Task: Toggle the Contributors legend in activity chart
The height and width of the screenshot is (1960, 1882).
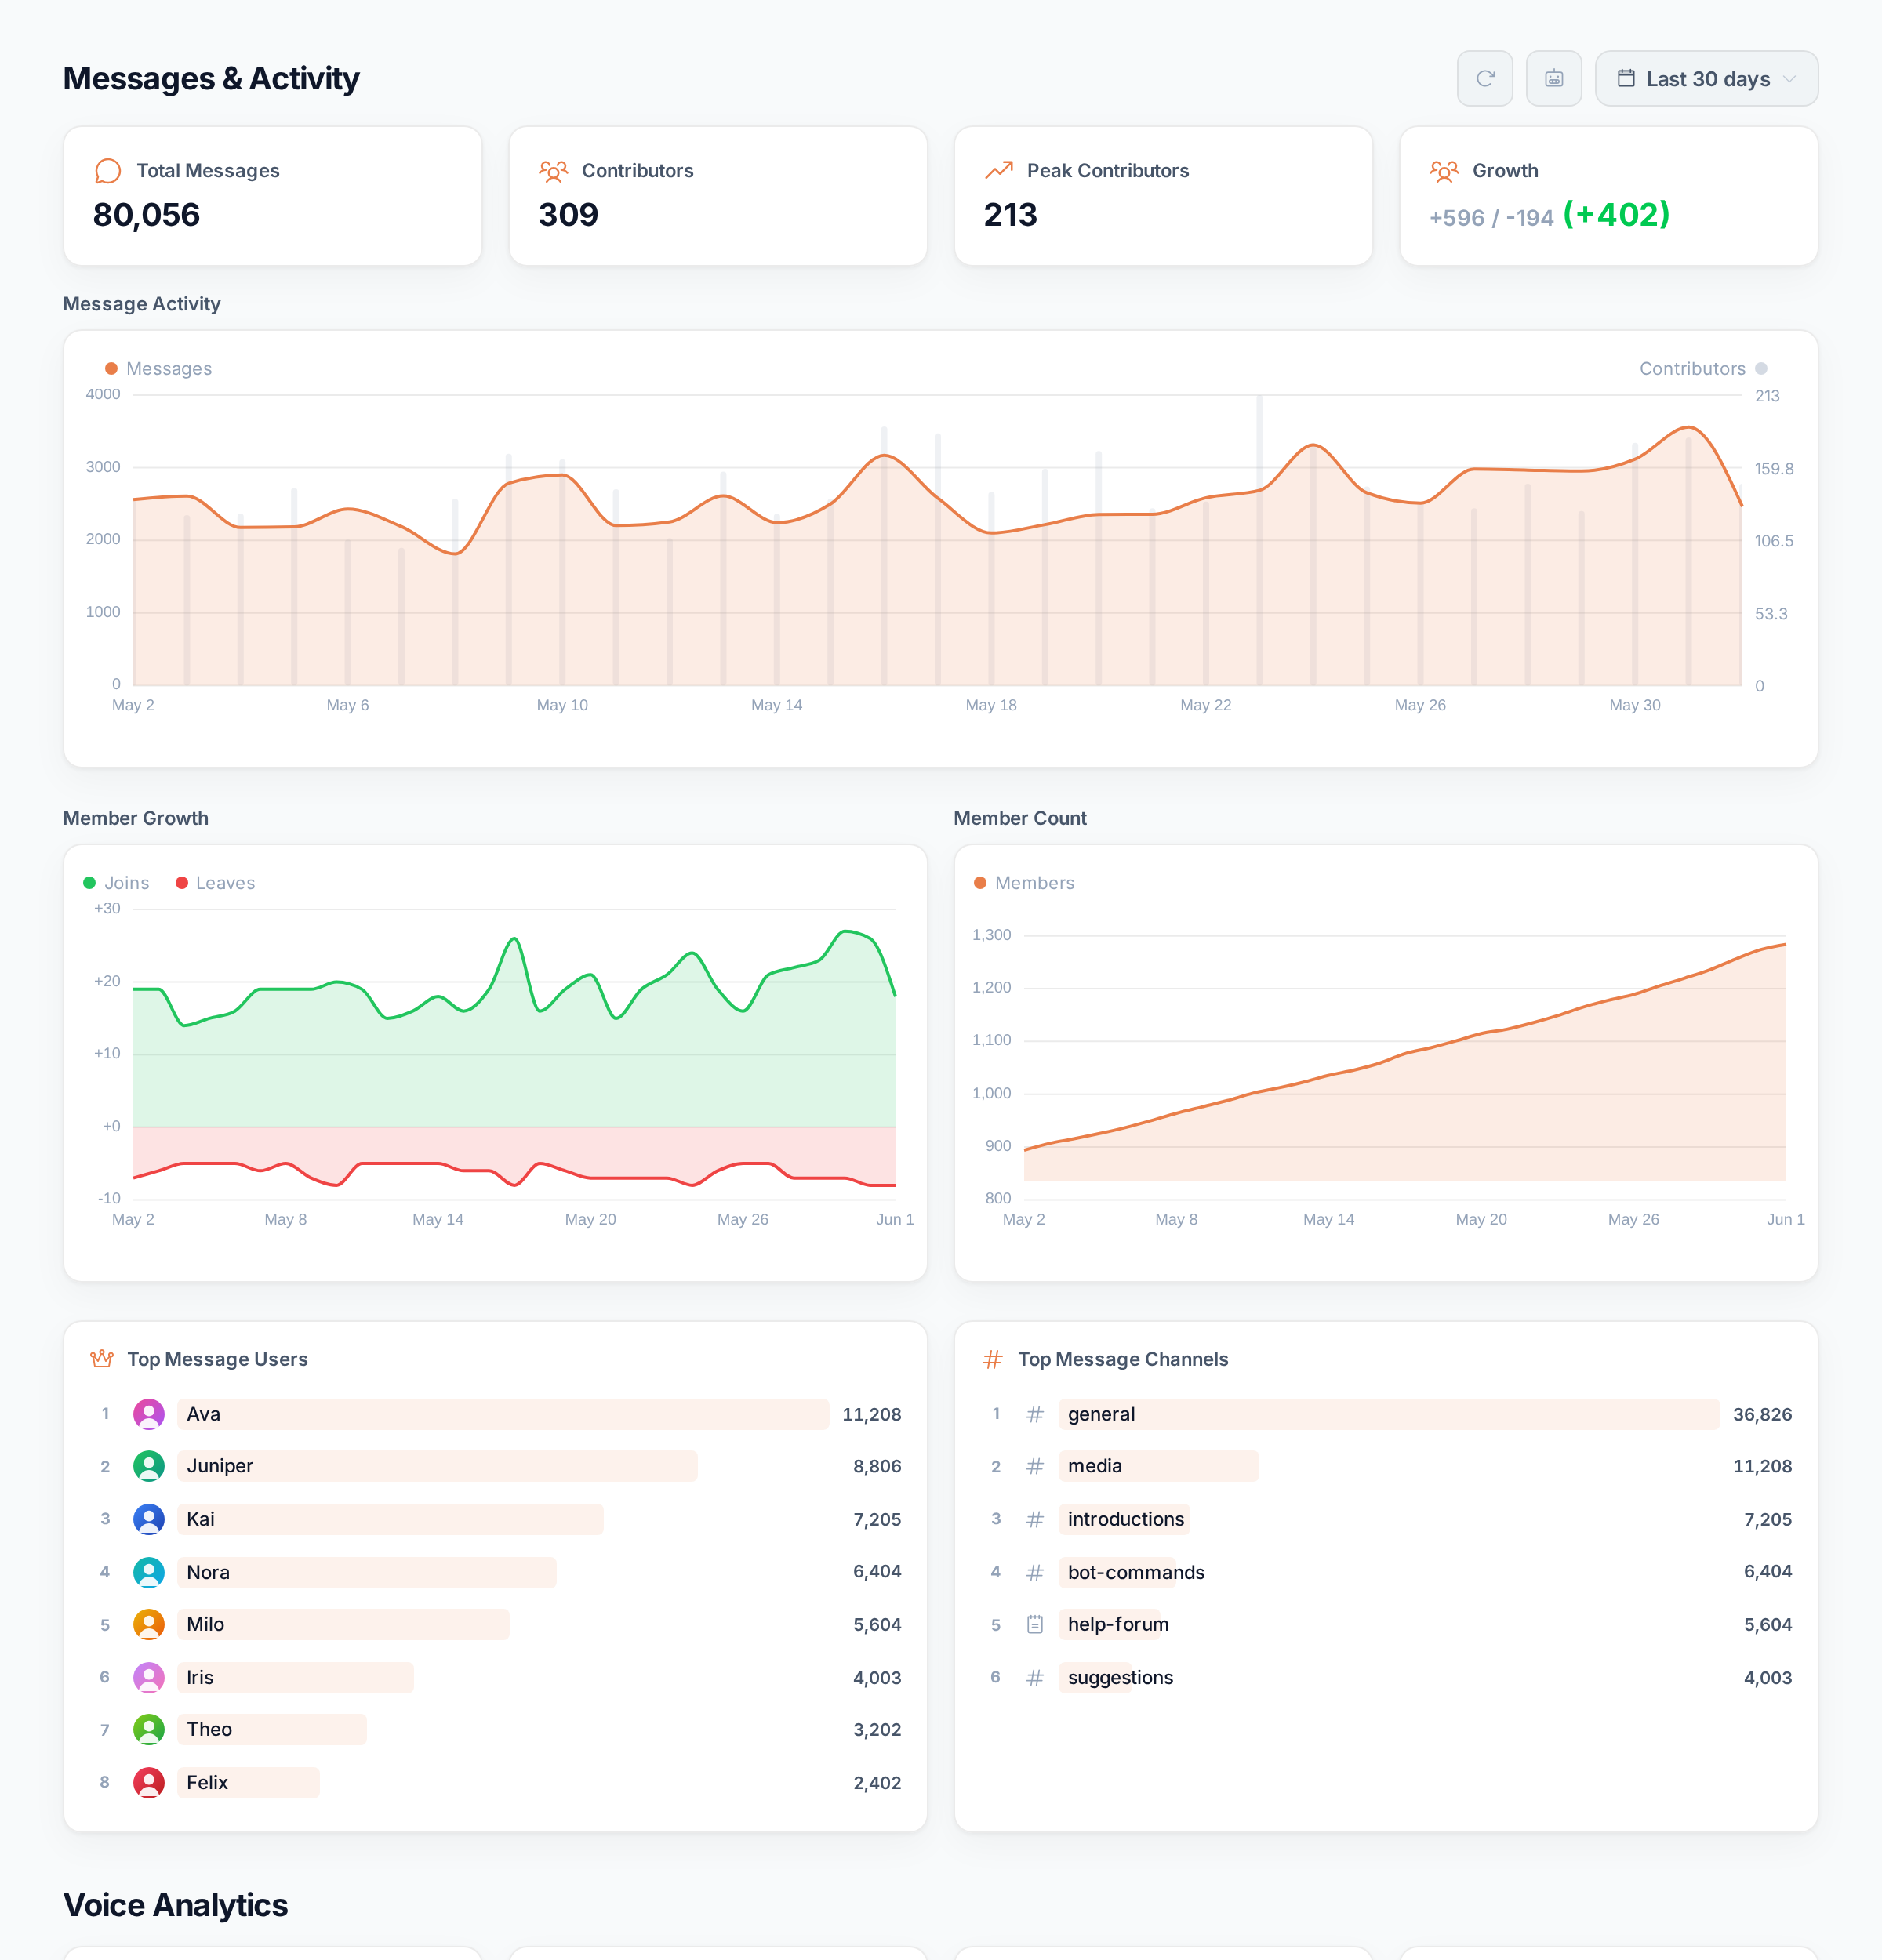Action: 1703,369
